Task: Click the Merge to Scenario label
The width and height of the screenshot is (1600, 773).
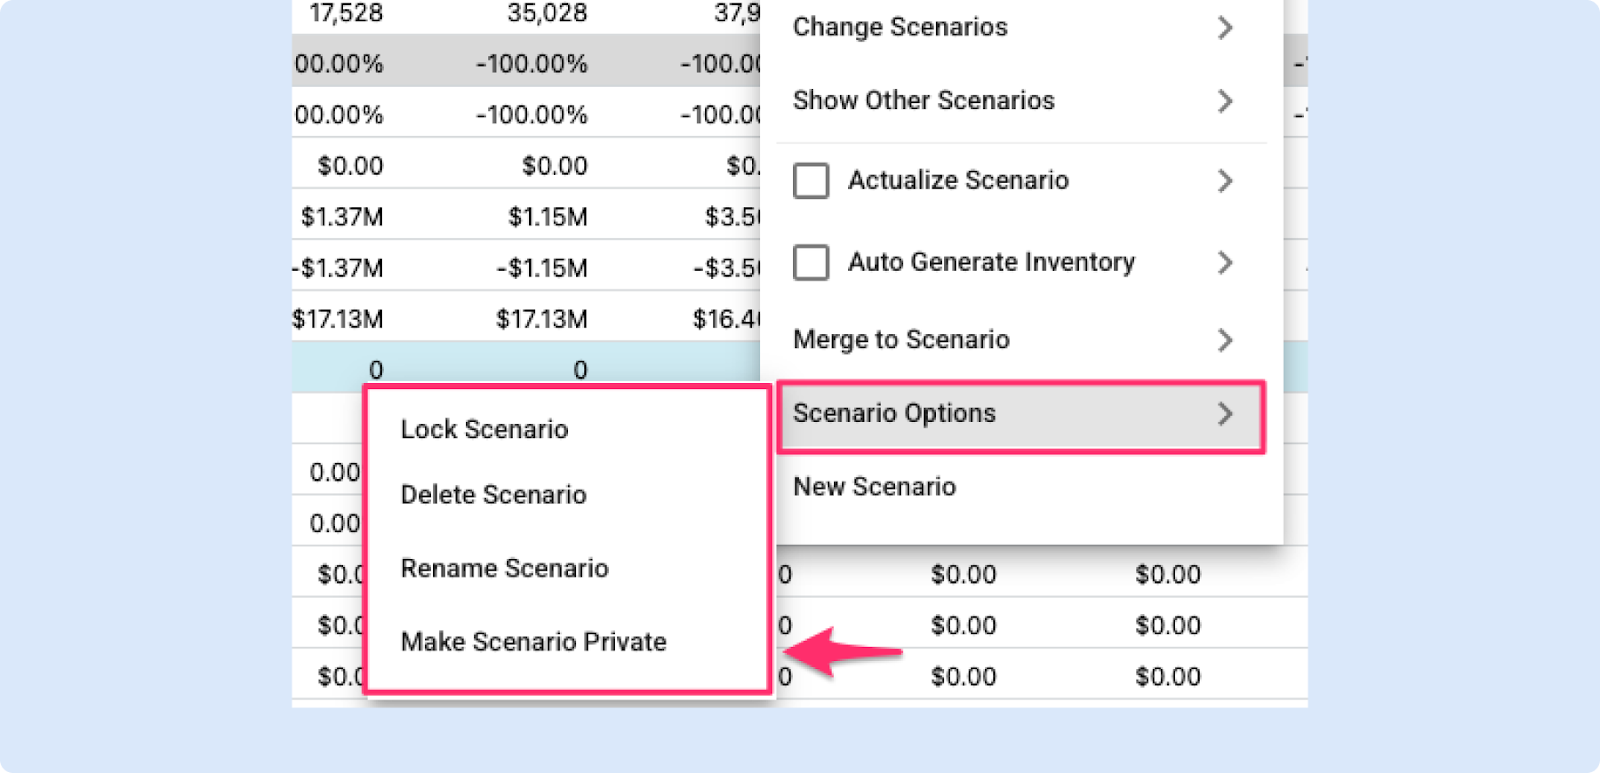Action: [x=901, y=340]
